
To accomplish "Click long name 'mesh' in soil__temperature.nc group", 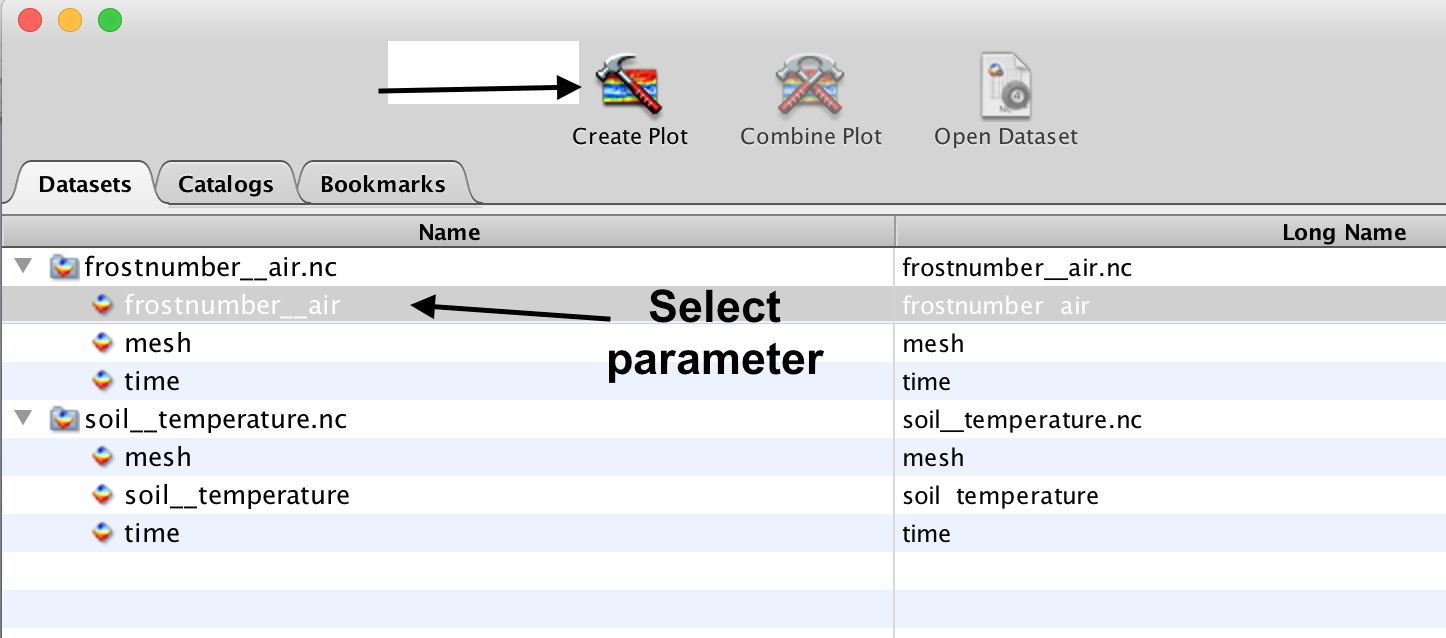I will click(x=933, y=457).
